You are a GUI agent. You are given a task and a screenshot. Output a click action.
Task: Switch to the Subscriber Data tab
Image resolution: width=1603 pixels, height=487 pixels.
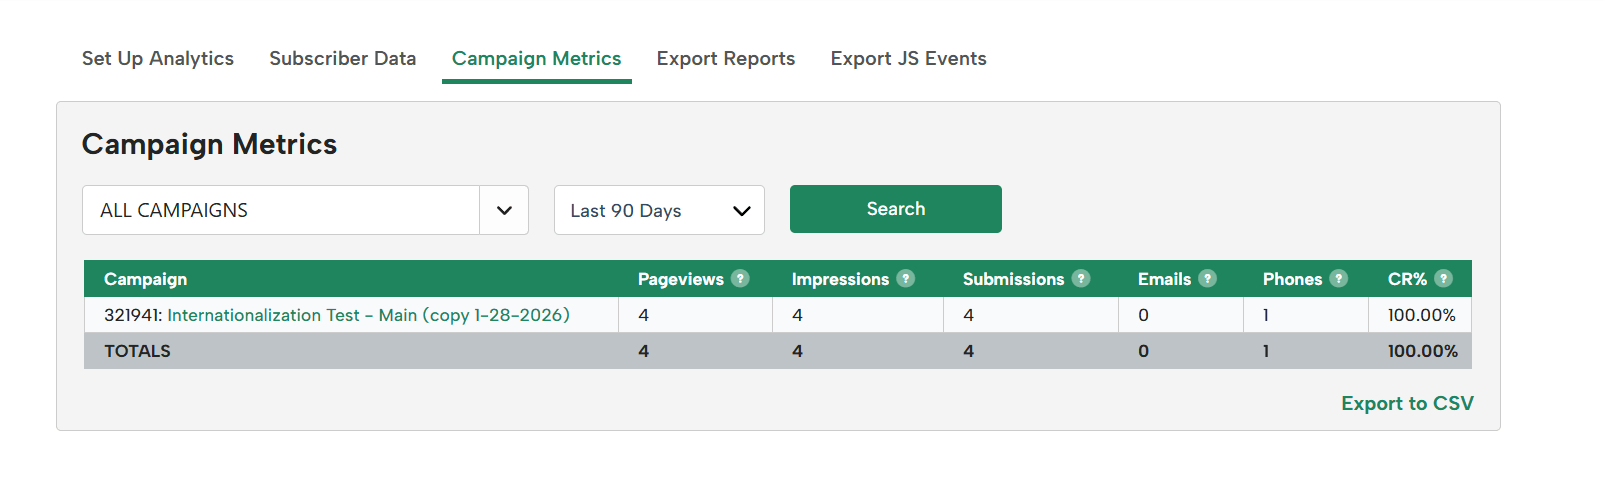coord(342,58)
